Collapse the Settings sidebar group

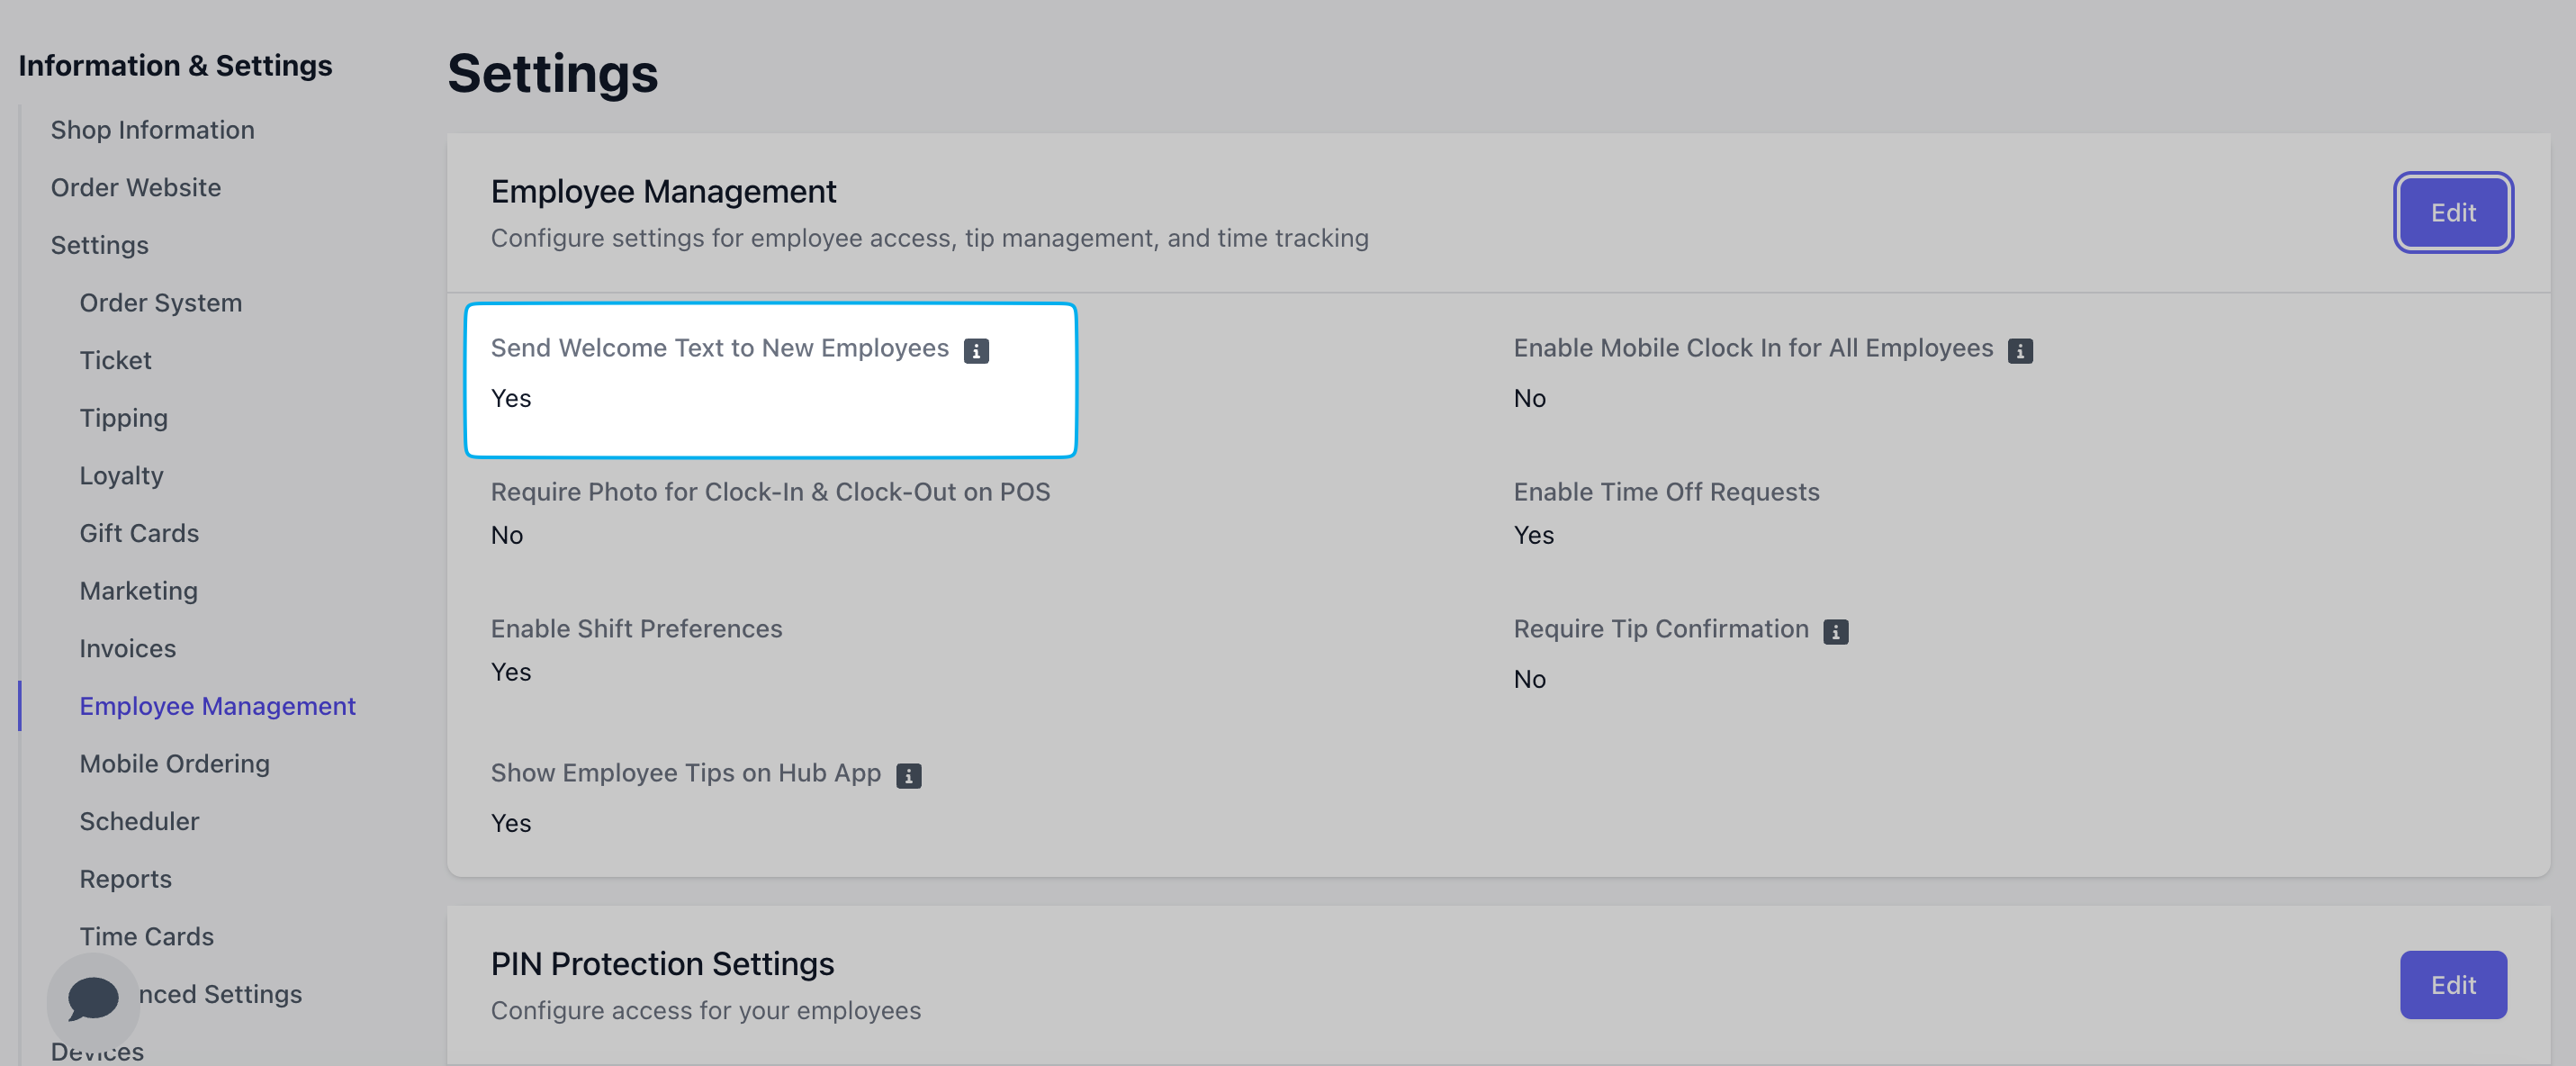[99, 245]
